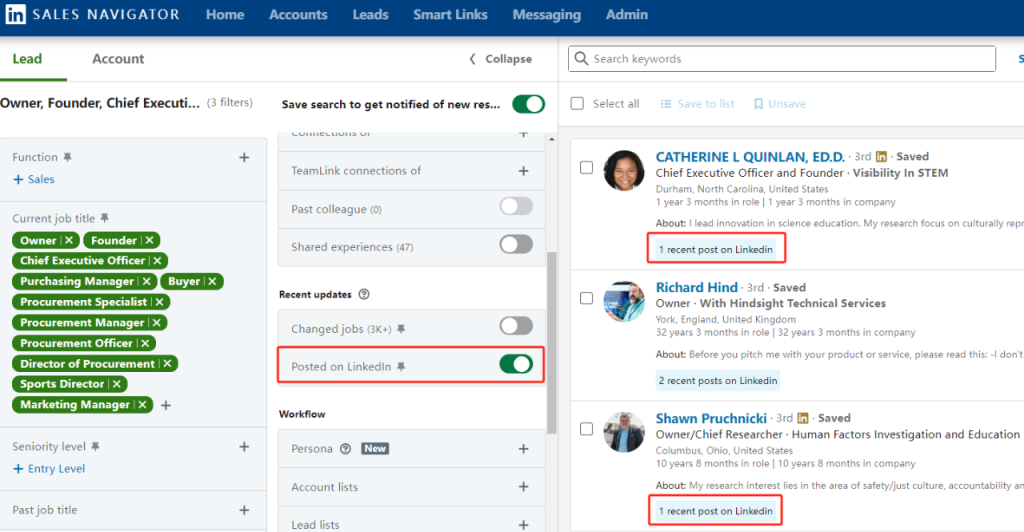
Task: Click the Unsave bookmark icon
Action: [x=758, y=104]
